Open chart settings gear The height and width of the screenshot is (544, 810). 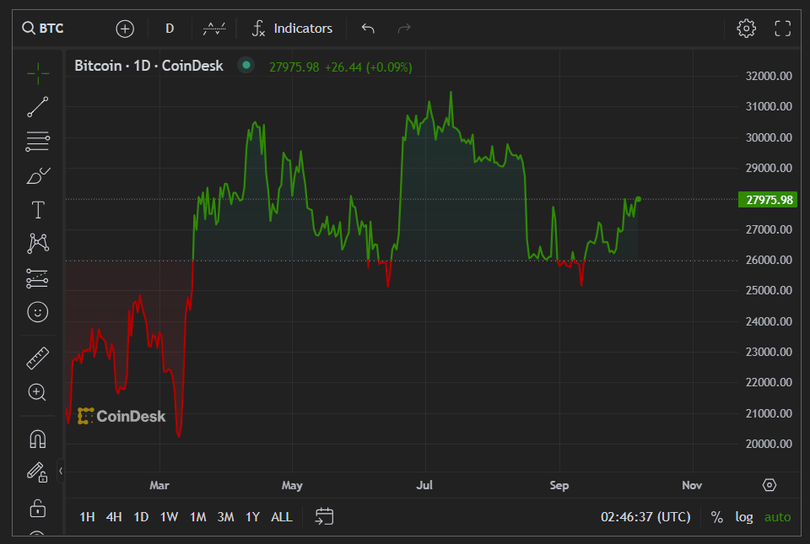tap(746, 28)
